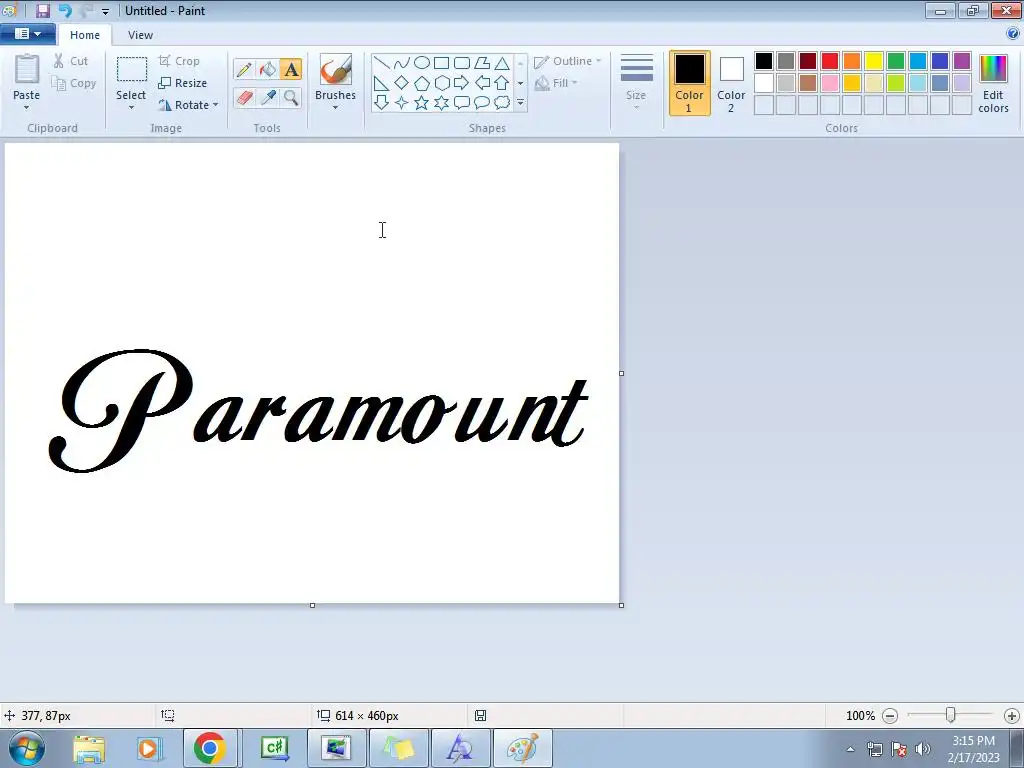Click the Paste button
The width and height of the screenshot is (1024, 768).
tap(26, 77)
